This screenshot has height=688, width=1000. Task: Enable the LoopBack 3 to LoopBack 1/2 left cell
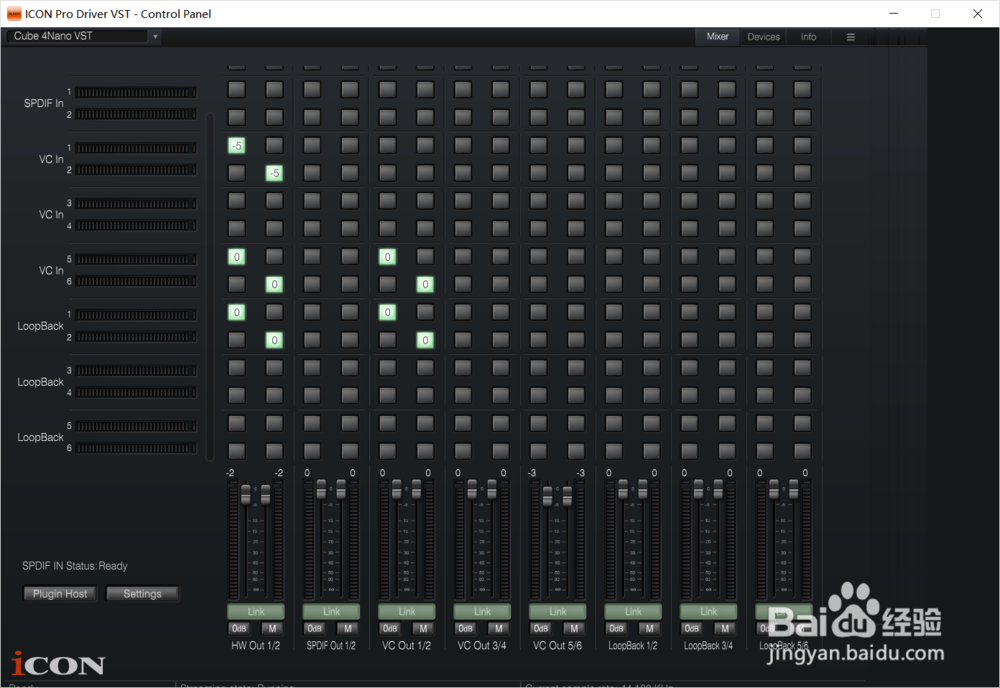[x=614, y=368]
